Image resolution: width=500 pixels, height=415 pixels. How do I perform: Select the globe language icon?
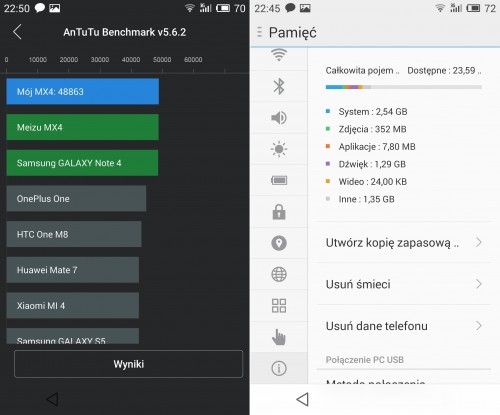279,274
